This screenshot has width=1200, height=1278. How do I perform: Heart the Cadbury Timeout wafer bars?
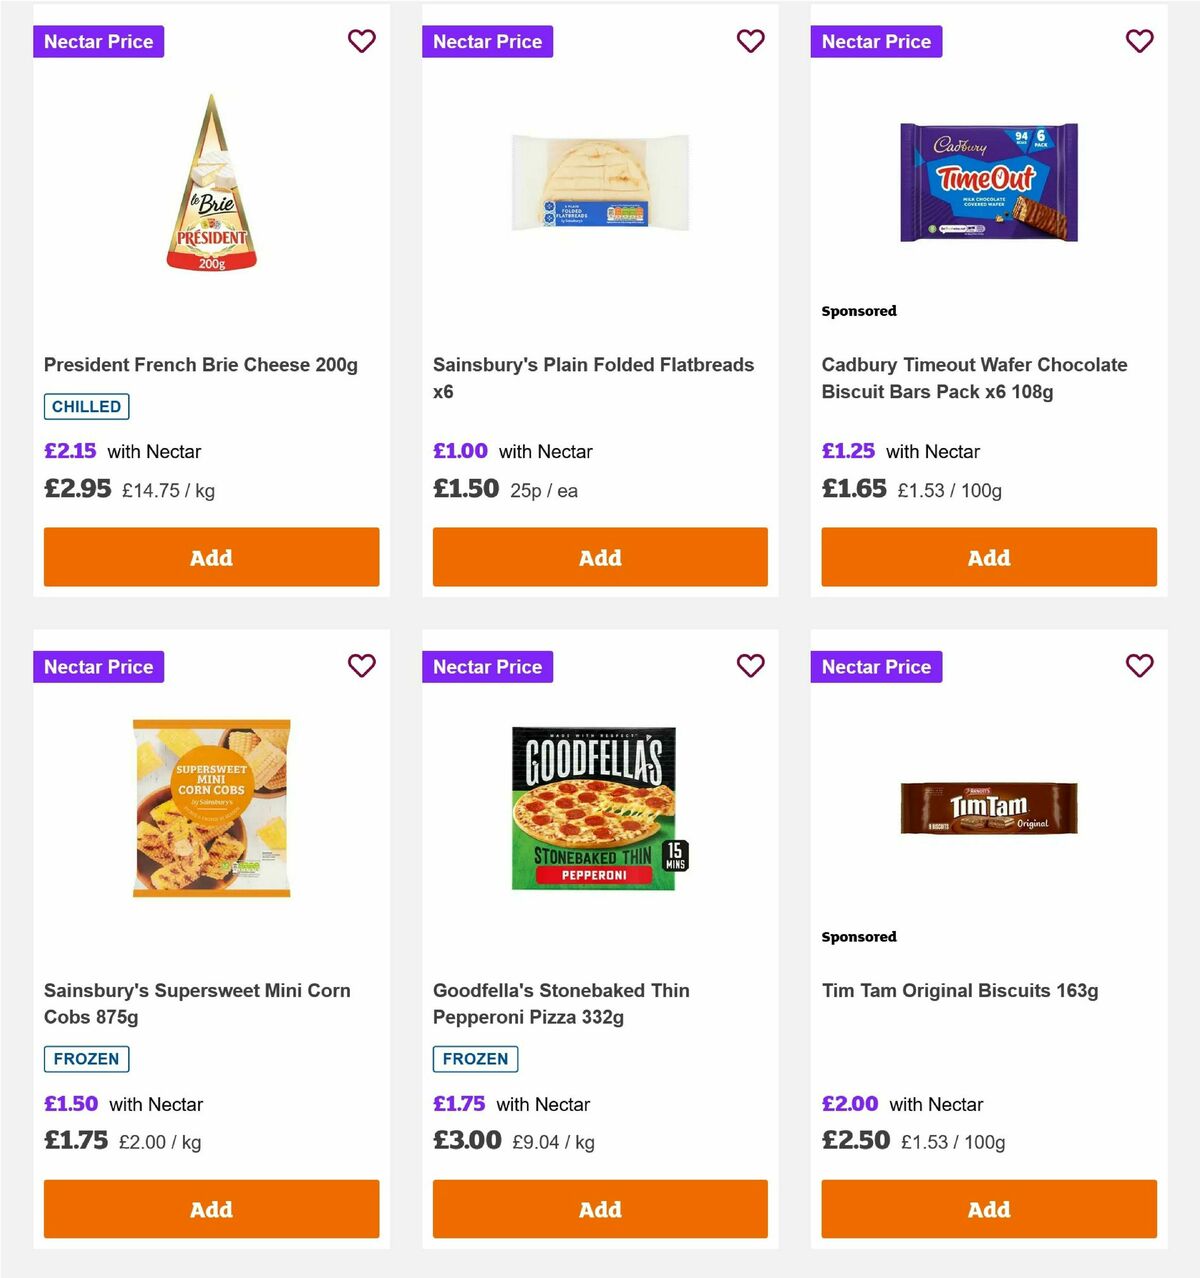coord(1139,41)
